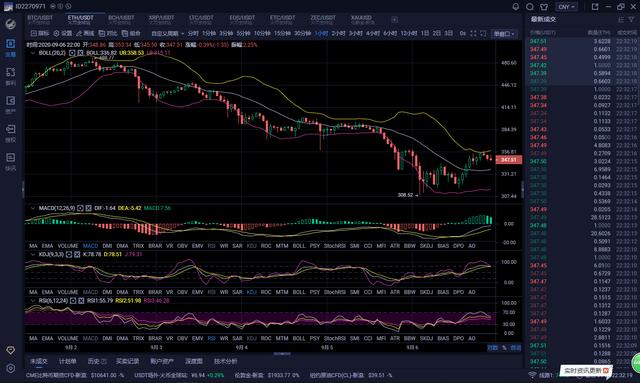Select CCI in RSI panel indicator row
The image size is (640, 383).
[x=368, y=338]
